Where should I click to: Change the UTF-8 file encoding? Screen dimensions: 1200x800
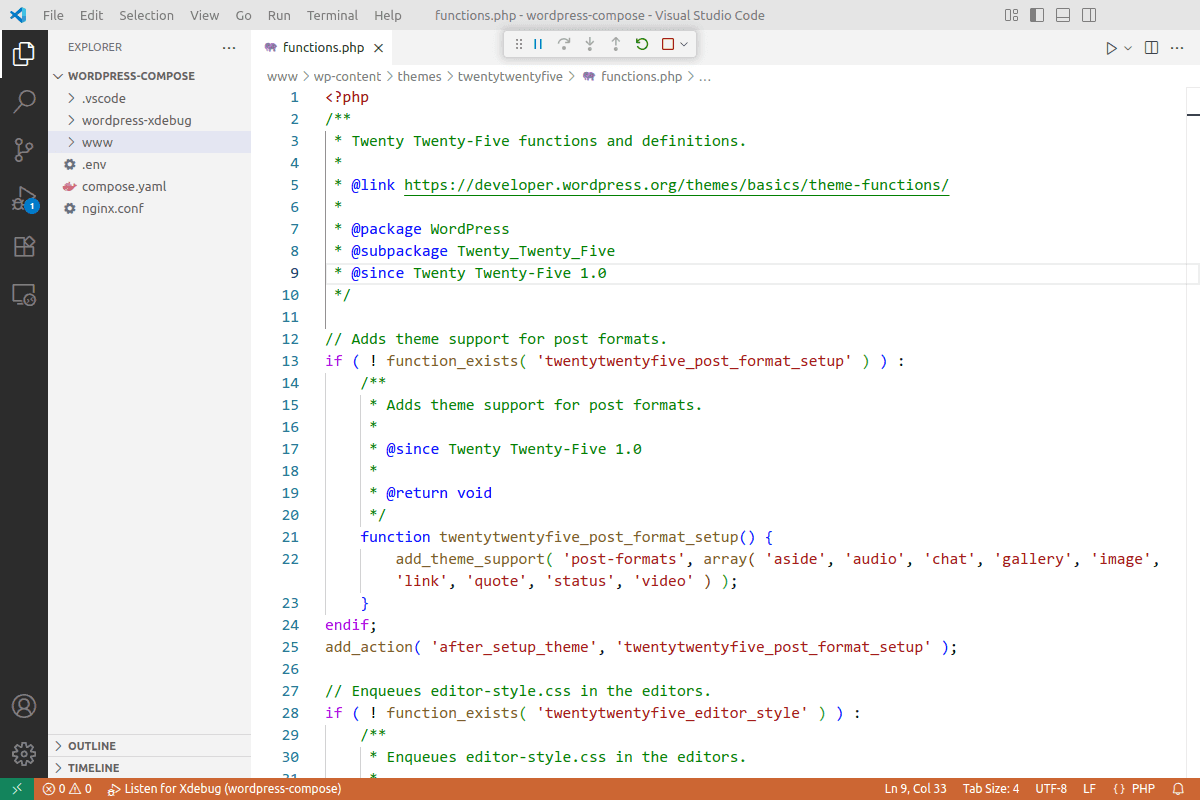1051,789
